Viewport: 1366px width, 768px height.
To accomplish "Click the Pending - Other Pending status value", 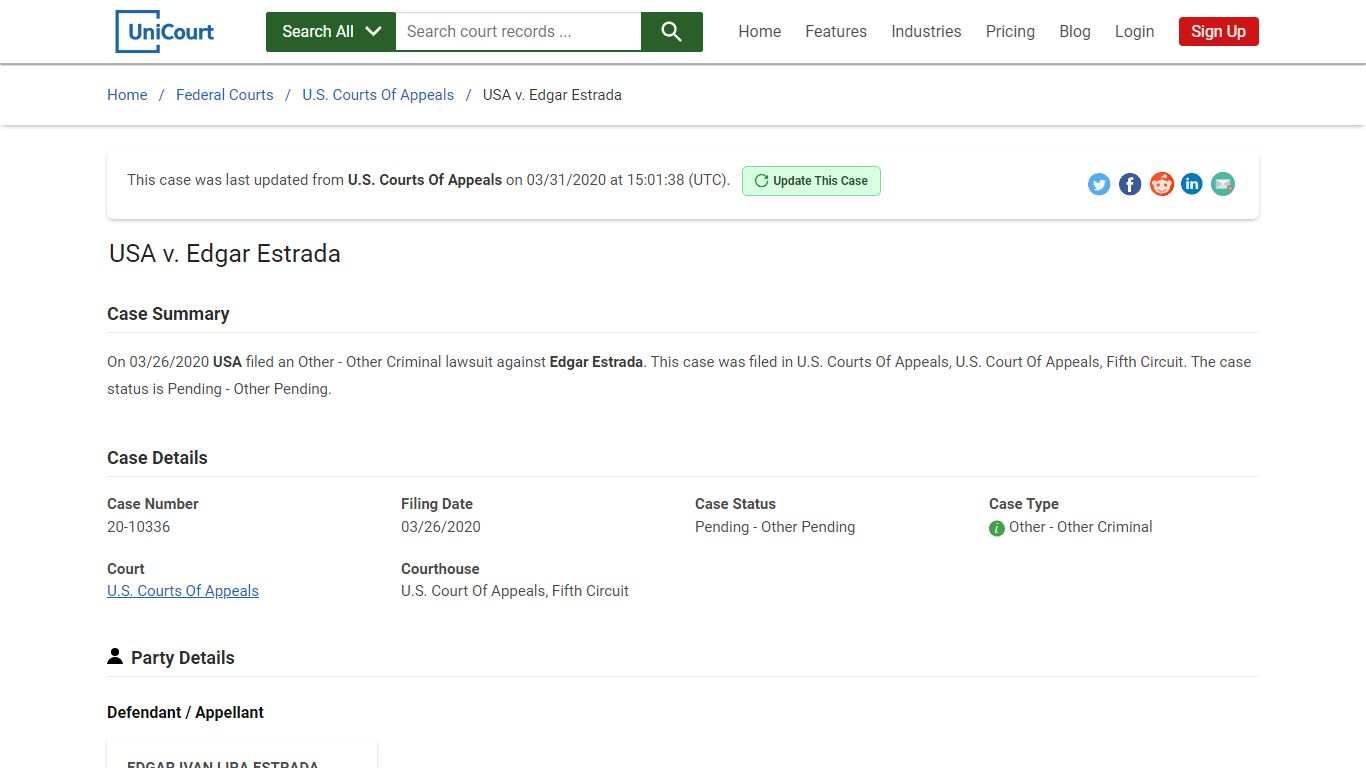I will point(775,527).
